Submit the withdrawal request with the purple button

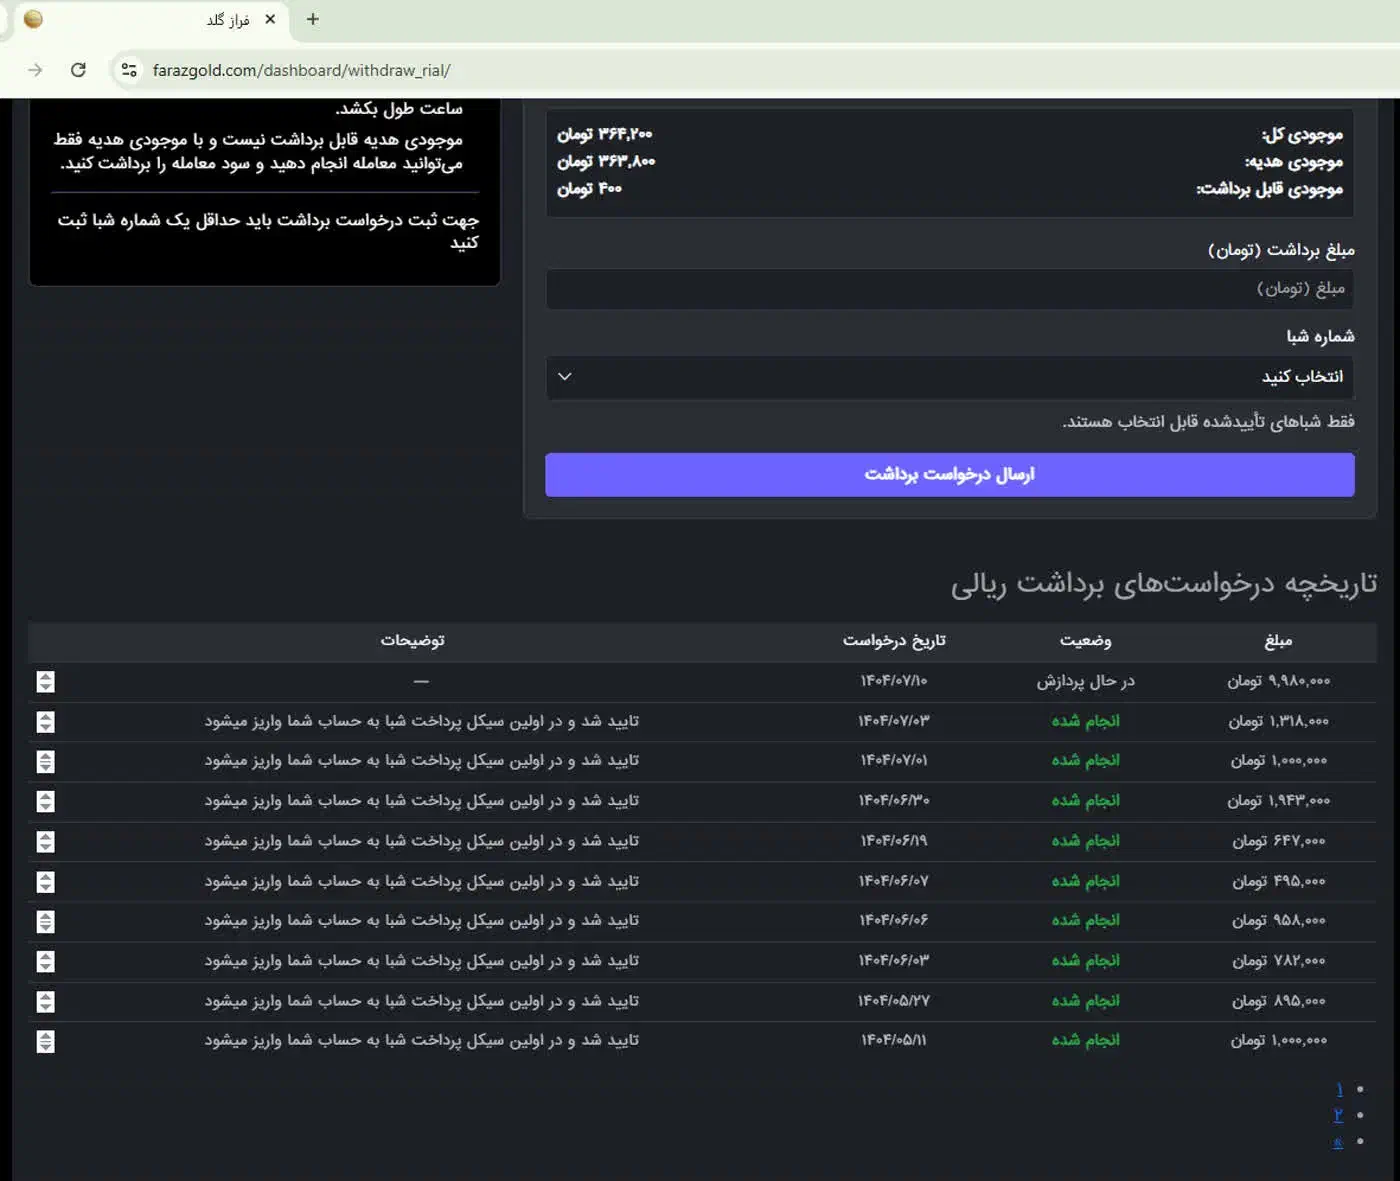coord(949,475)
